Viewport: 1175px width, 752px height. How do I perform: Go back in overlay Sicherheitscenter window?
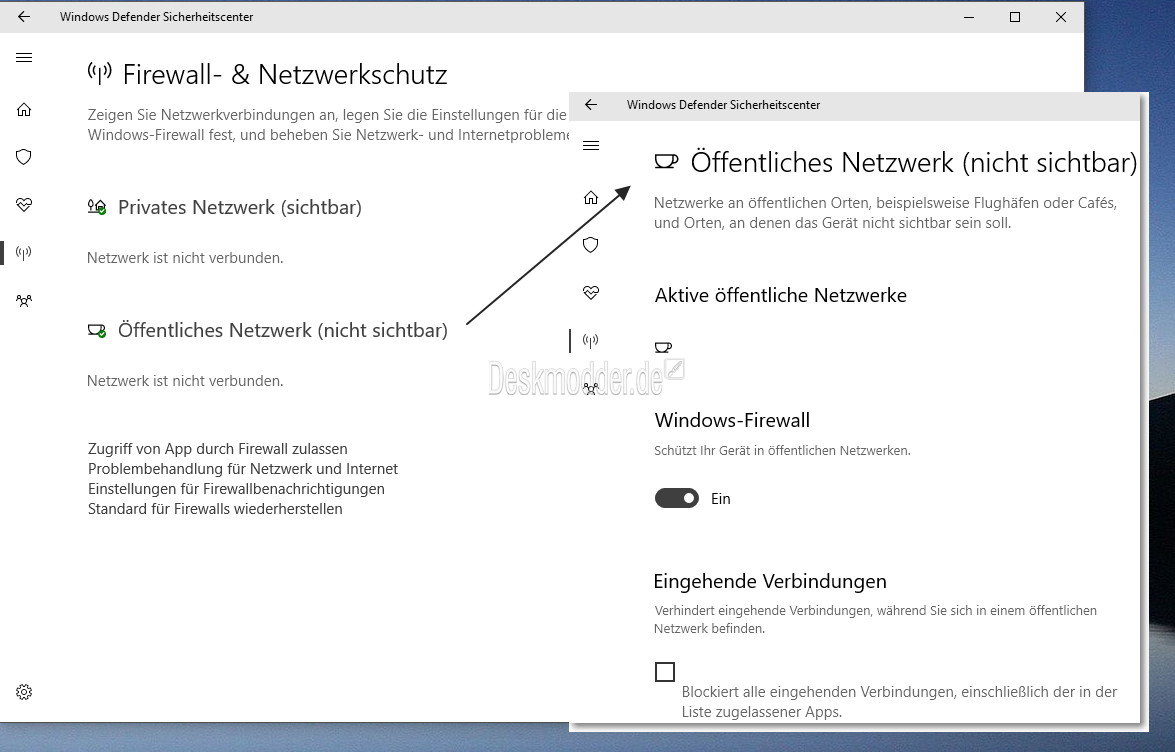591,105
